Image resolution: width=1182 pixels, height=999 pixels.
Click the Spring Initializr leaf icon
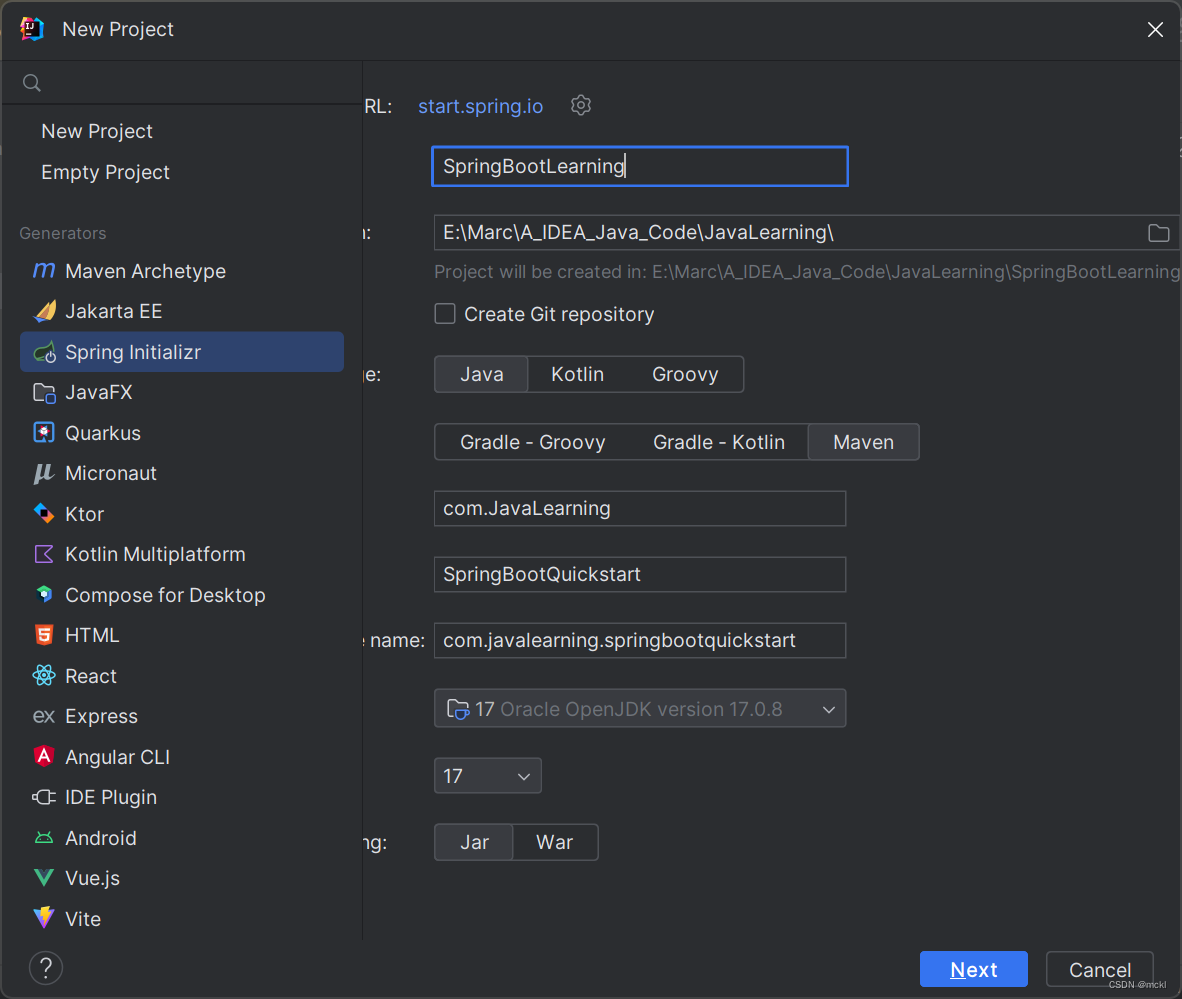pyautogui.click(x=44, y=352)
